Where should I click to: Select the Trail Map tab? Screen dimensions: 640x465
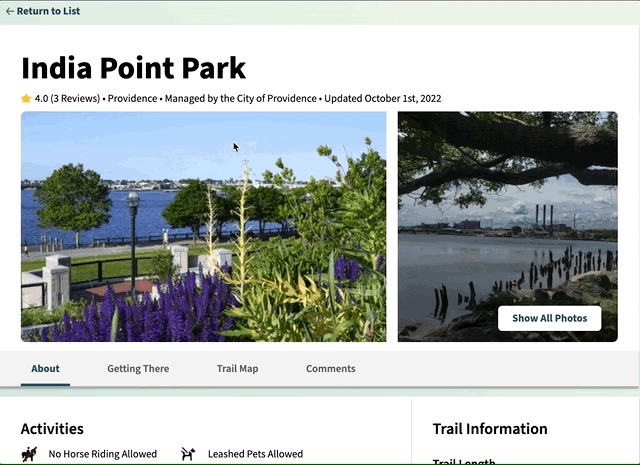pyautogui.click(x=237, y=368)
